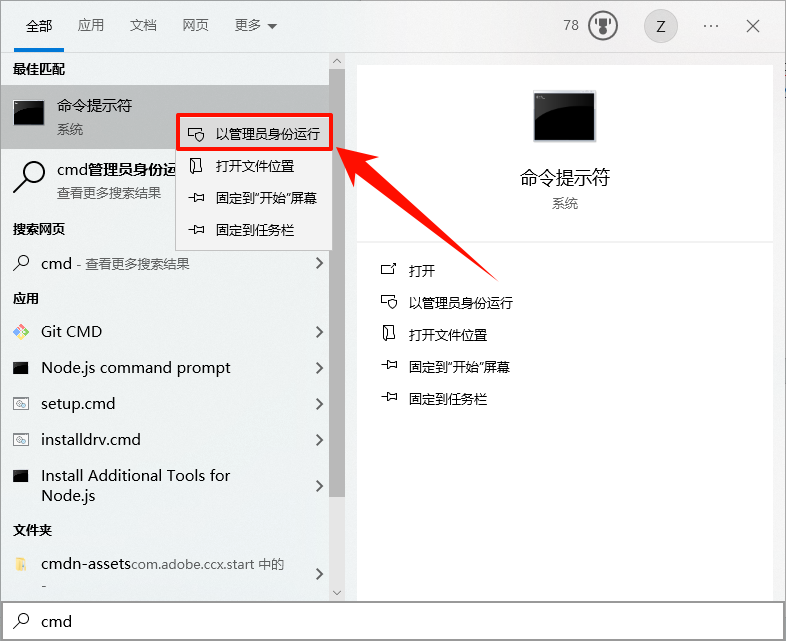Expand the cmdn-assets folder chevron

pyautogui.click(x=319, y=574)
